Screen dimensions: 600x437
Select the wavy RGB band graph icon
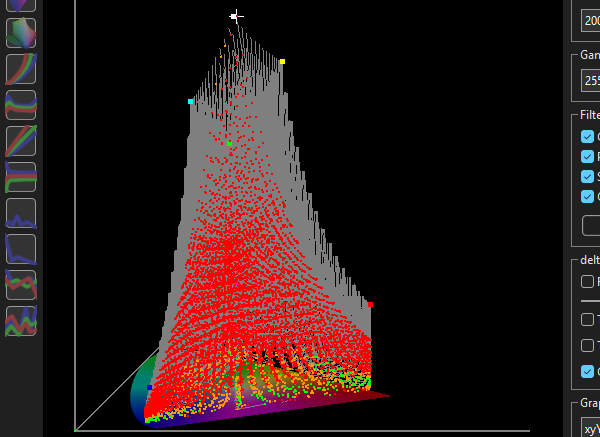pos(21,105)
